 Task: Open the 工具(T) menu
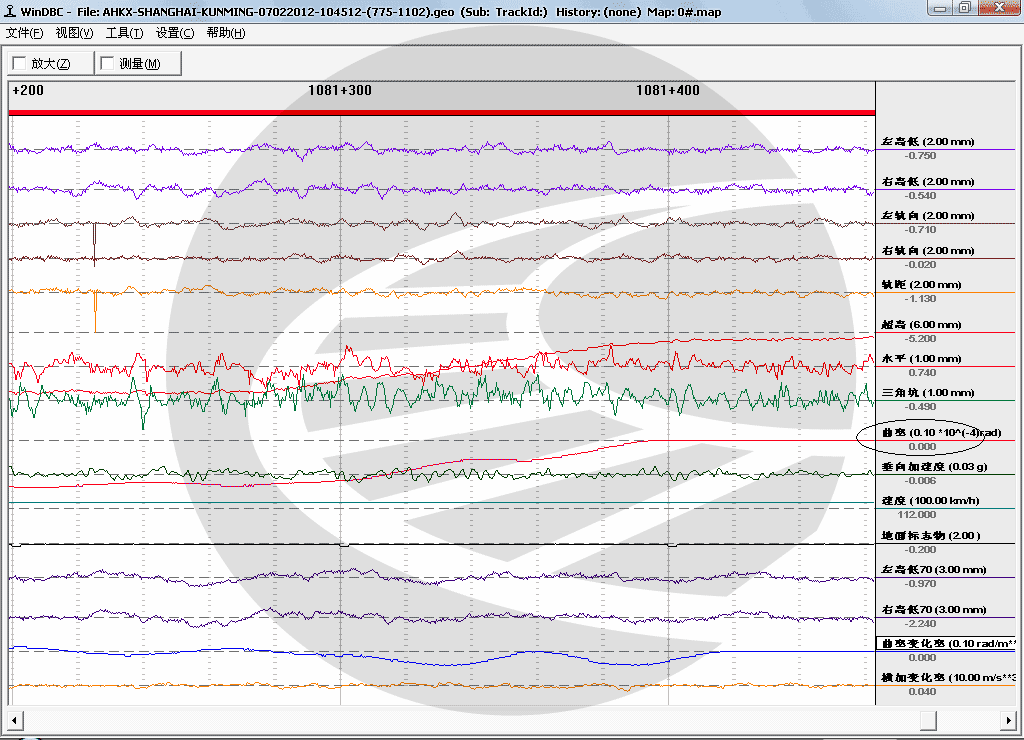[x=124, y=33]
